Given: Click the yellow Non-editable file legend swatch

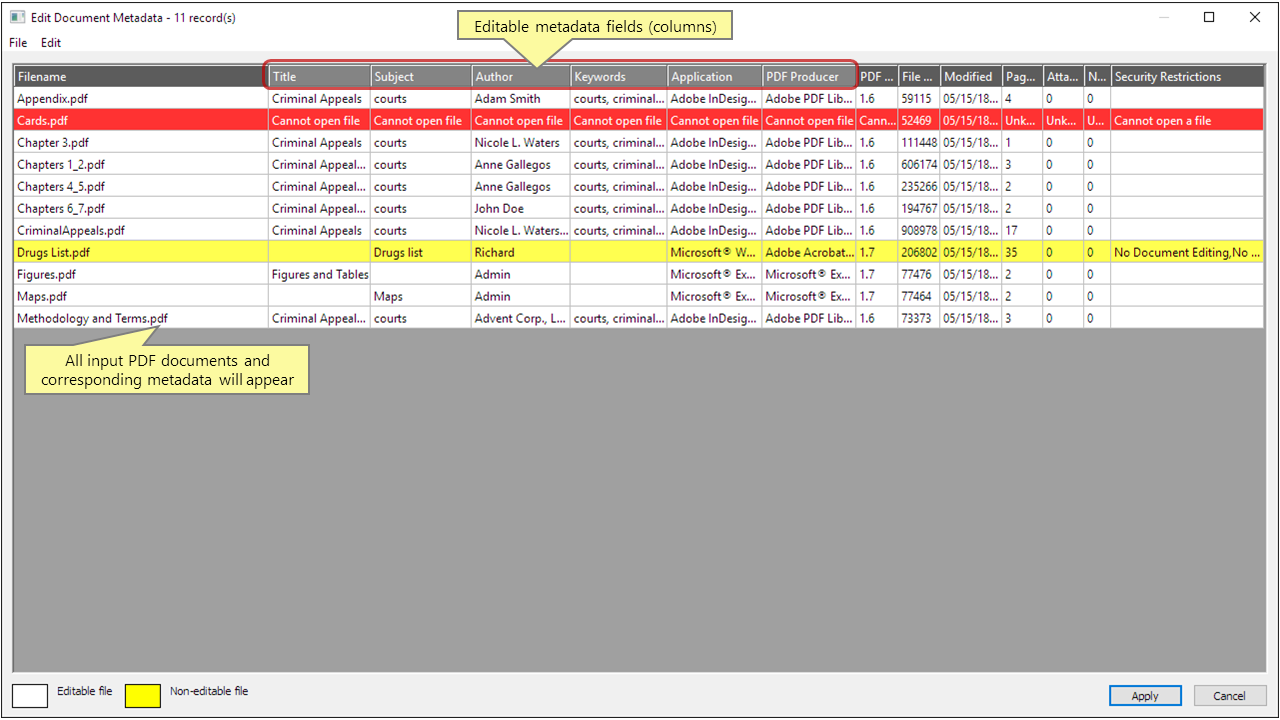Looking at the screenshot, I should (142, 694).
